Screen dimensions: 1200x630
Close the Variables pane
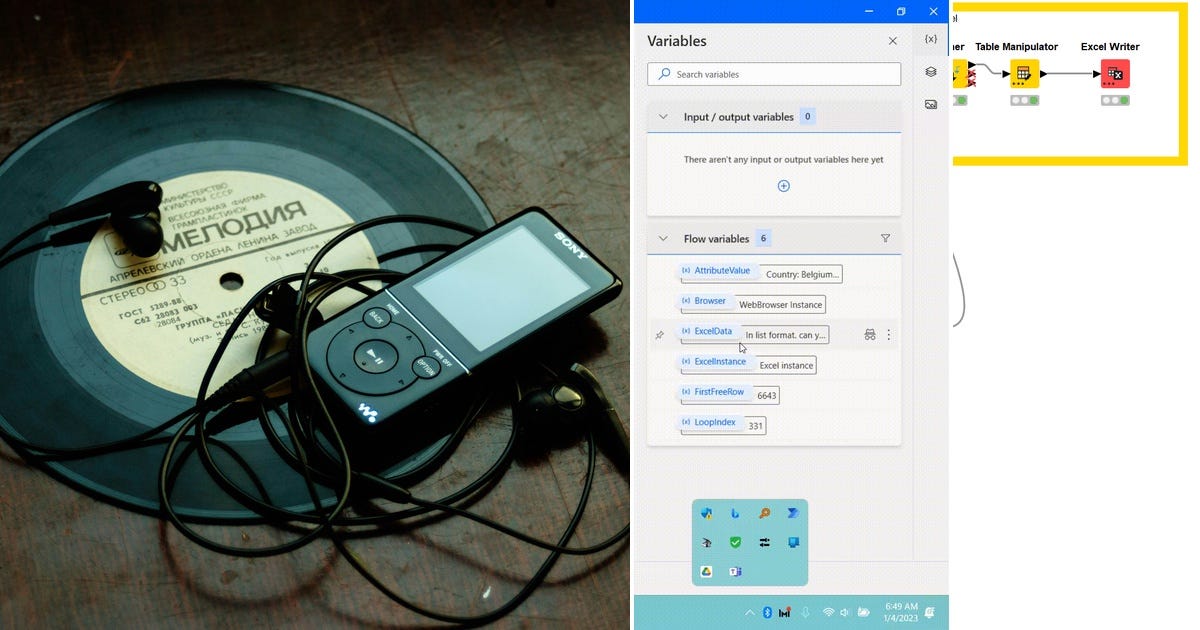point(892,41)
